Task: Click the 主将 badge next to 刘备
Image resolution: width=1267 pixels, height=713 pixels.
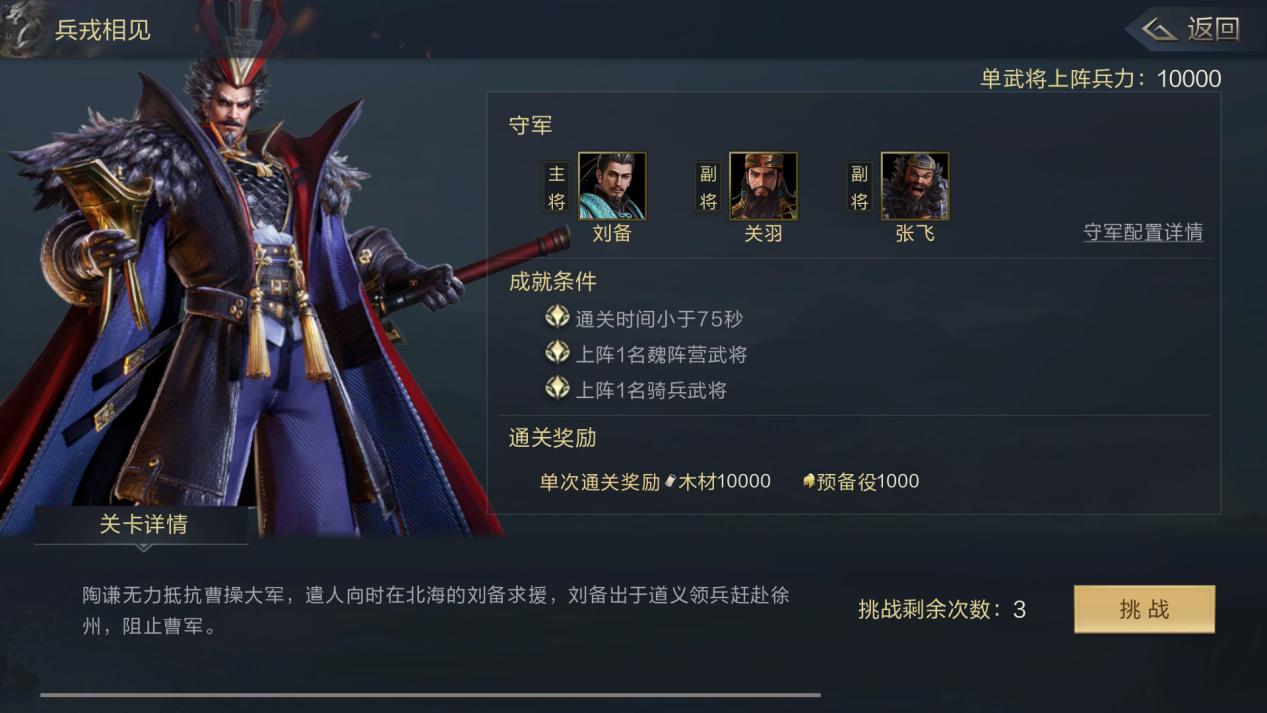Action: coord(556,187)
